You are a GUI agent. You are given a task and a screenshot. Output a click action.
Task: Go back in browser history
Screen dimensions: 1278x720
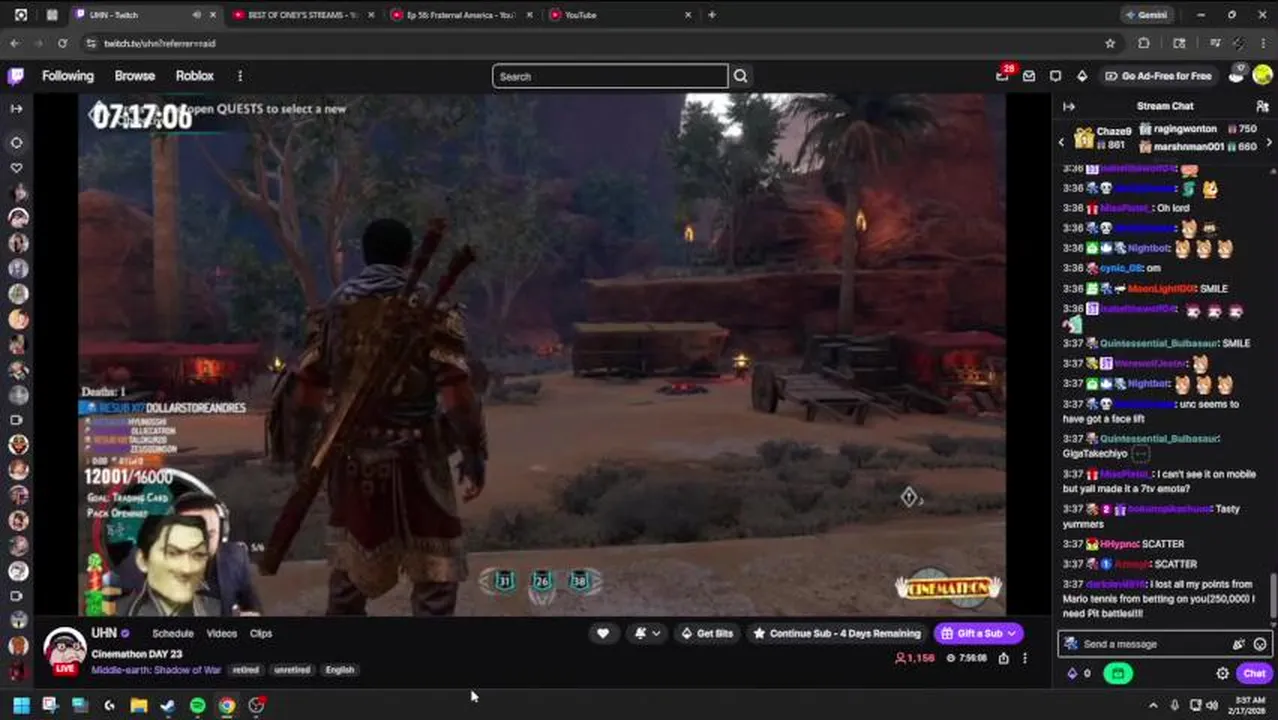tap(14, 43)
